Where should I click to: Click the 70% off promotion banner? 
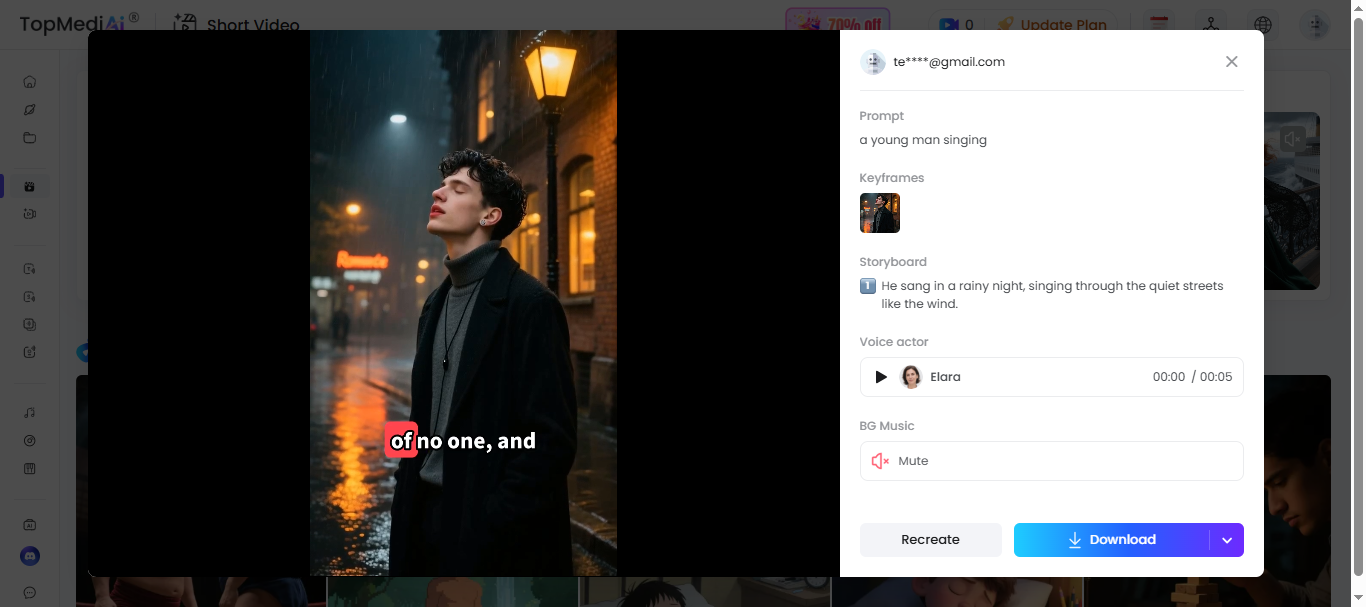(x=837, y=25)
